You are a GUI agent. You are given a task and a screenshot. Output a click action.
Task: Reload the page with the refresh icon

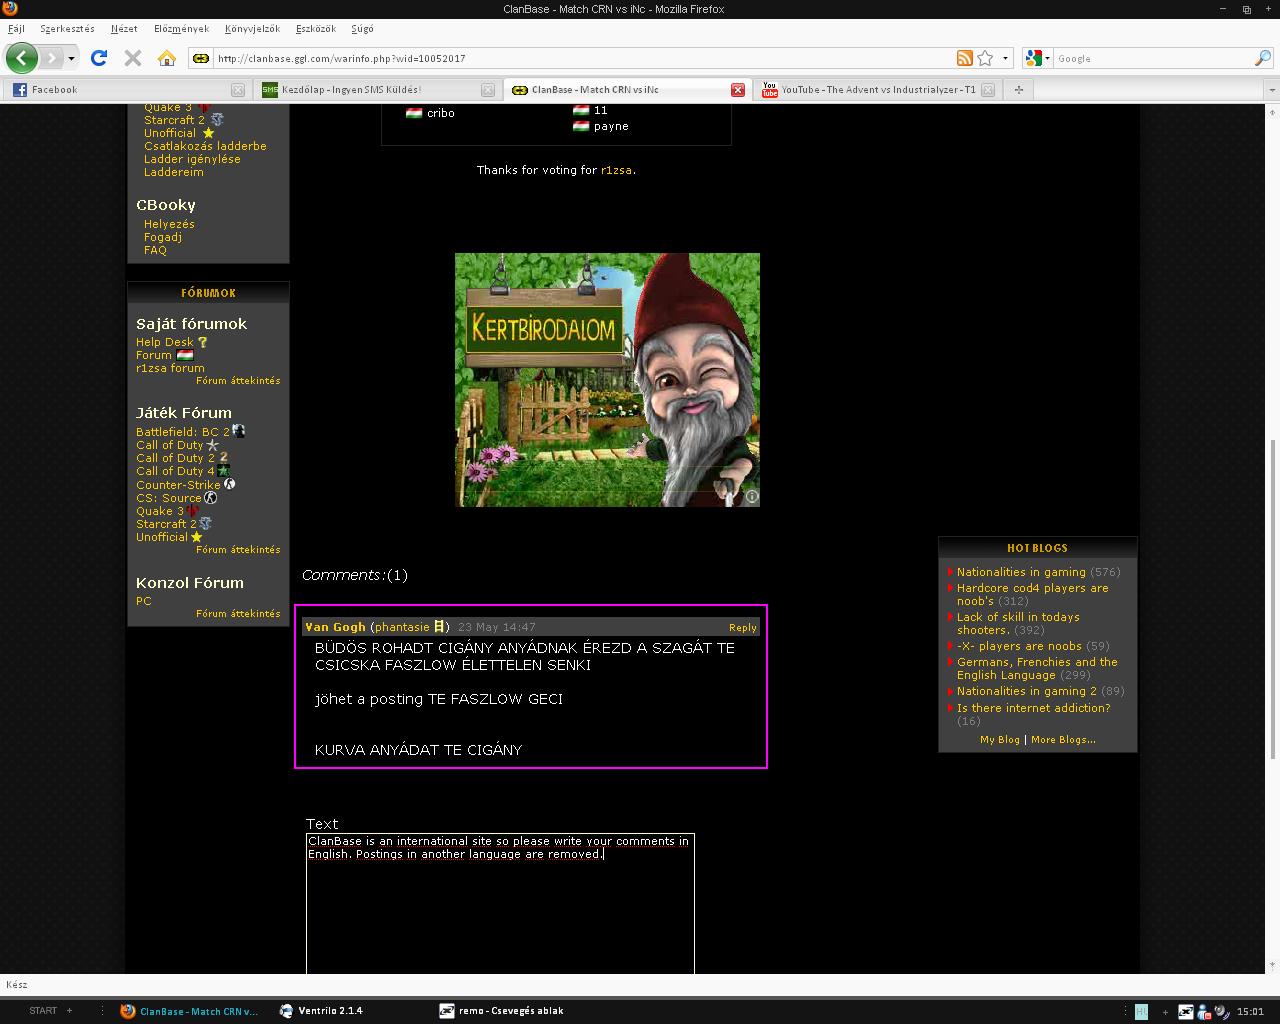[x=99, y=58]
